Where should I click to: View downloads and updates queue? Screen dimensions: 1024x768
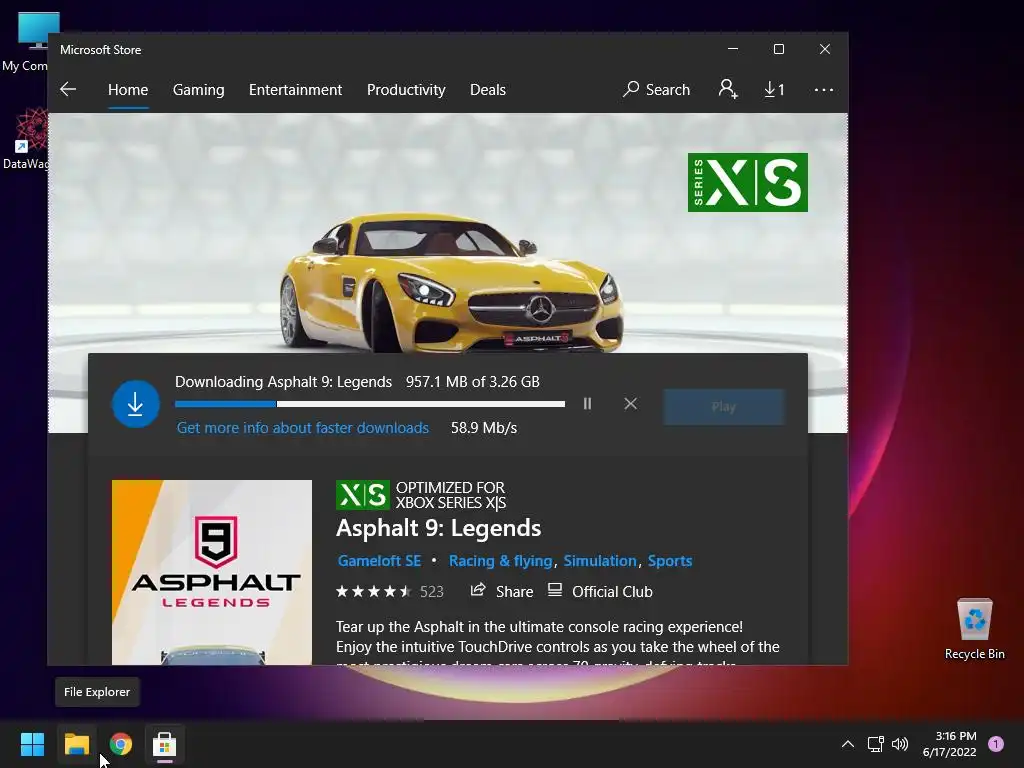coord(775,89)
